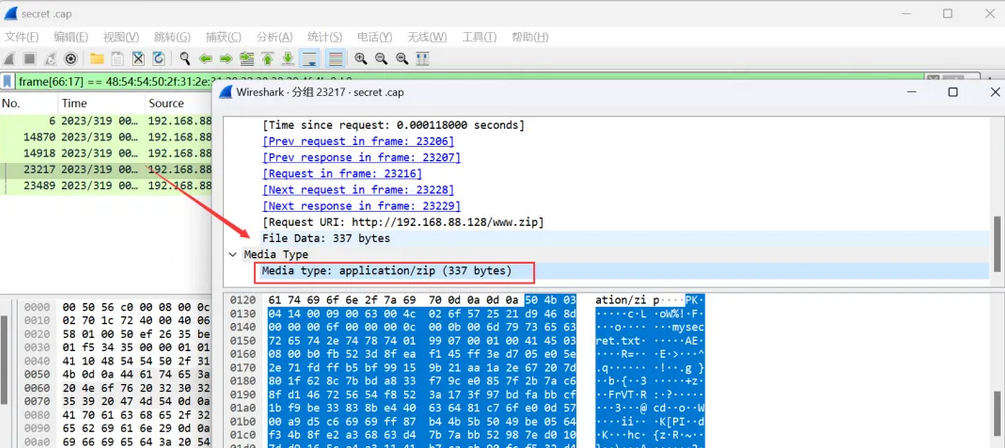
Task: Follow link Request in frame: 23216
Action: (342, 173)
